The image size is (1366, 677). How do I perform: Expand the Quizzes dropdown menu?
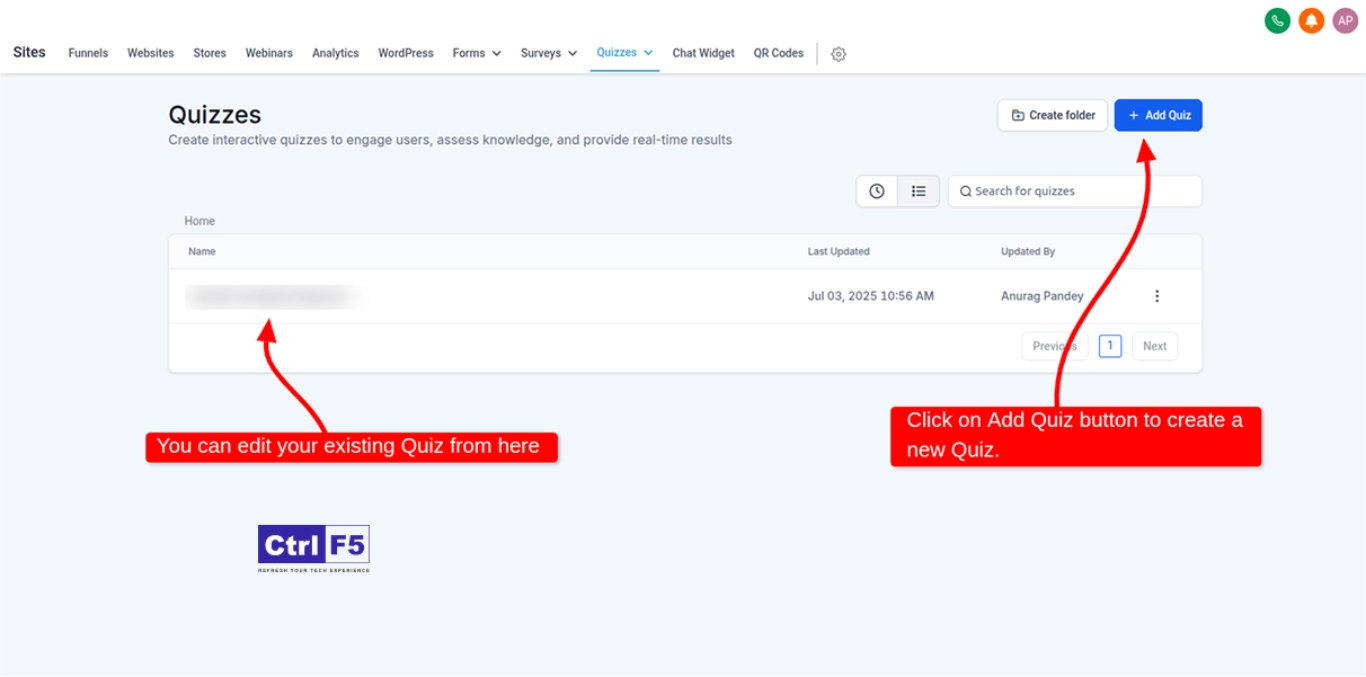tap(624, 52)
